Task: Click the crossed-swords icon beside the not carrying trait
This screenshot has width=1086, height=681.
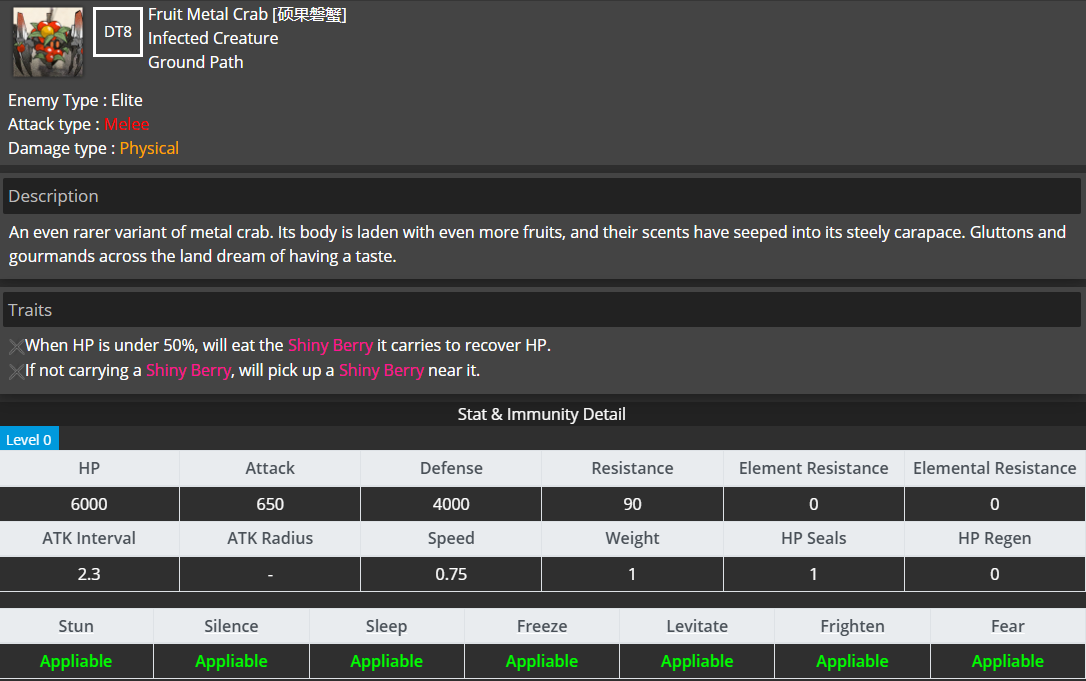Action: (16, 371)
